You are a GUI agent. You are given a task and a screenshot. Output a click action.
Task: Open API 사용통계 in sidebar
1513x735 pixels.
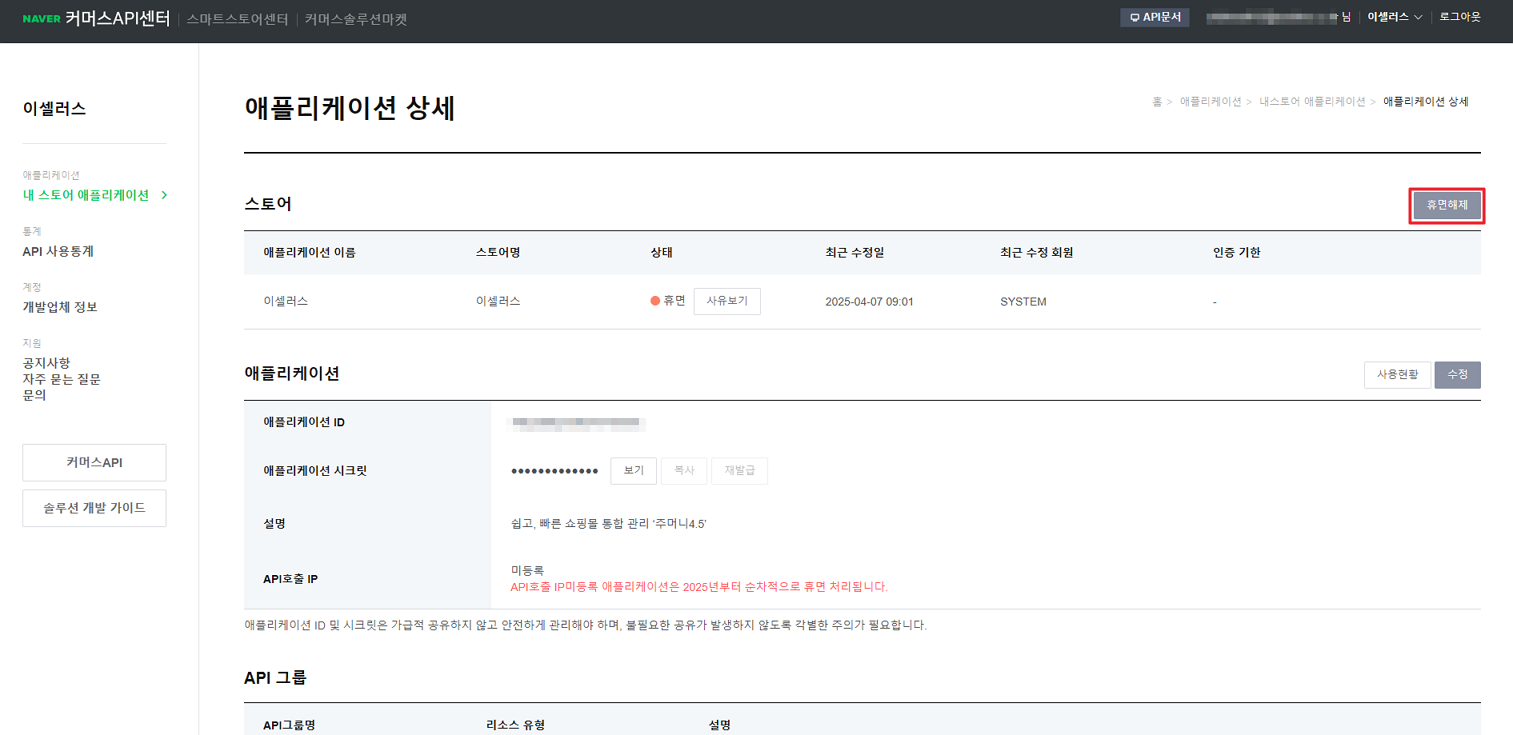click(58, 251)
